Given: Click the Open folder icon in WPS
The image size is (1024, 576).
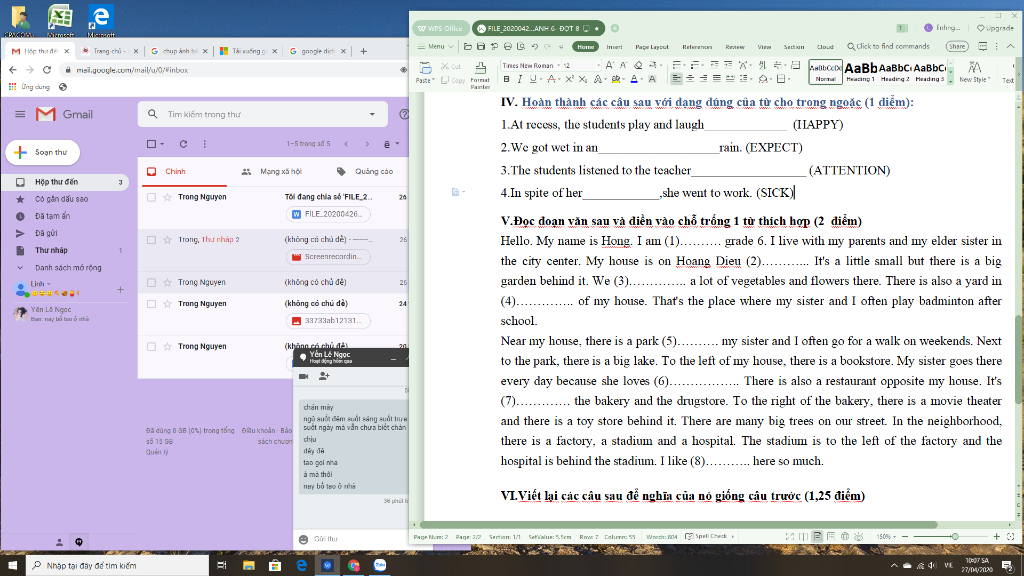Looking at the screenshot, I should point(468,46).
